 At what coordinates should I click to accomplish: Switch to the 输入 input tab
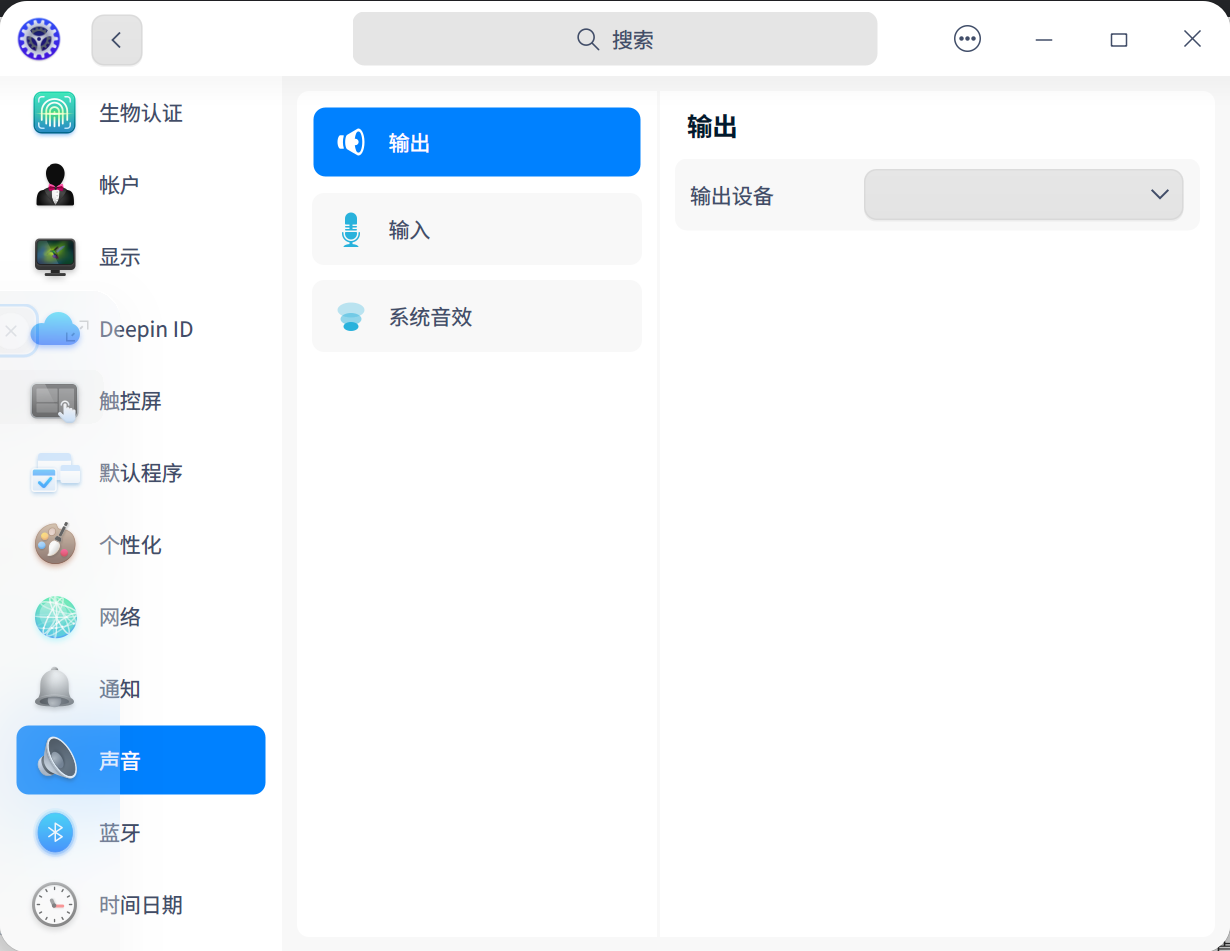coord(476,229)
